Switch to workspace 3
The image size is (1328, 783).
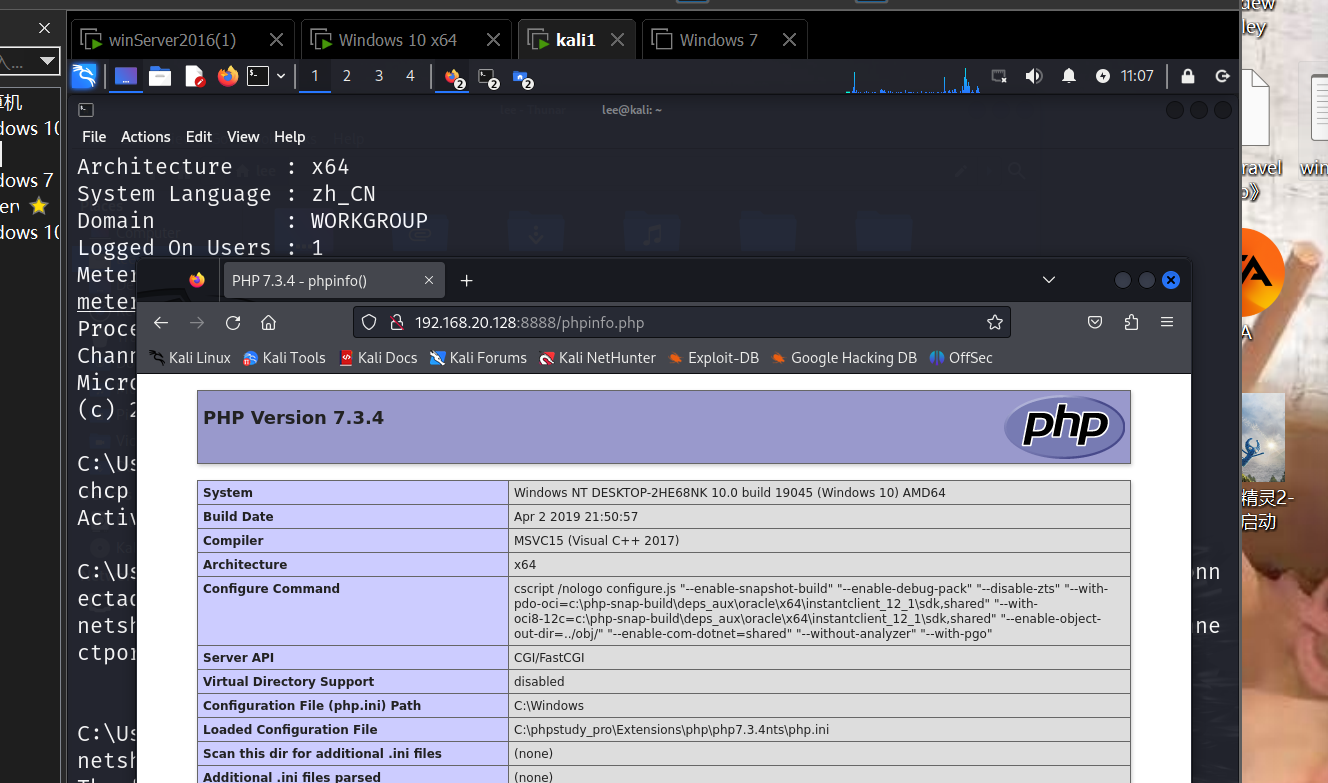point(379,76)
